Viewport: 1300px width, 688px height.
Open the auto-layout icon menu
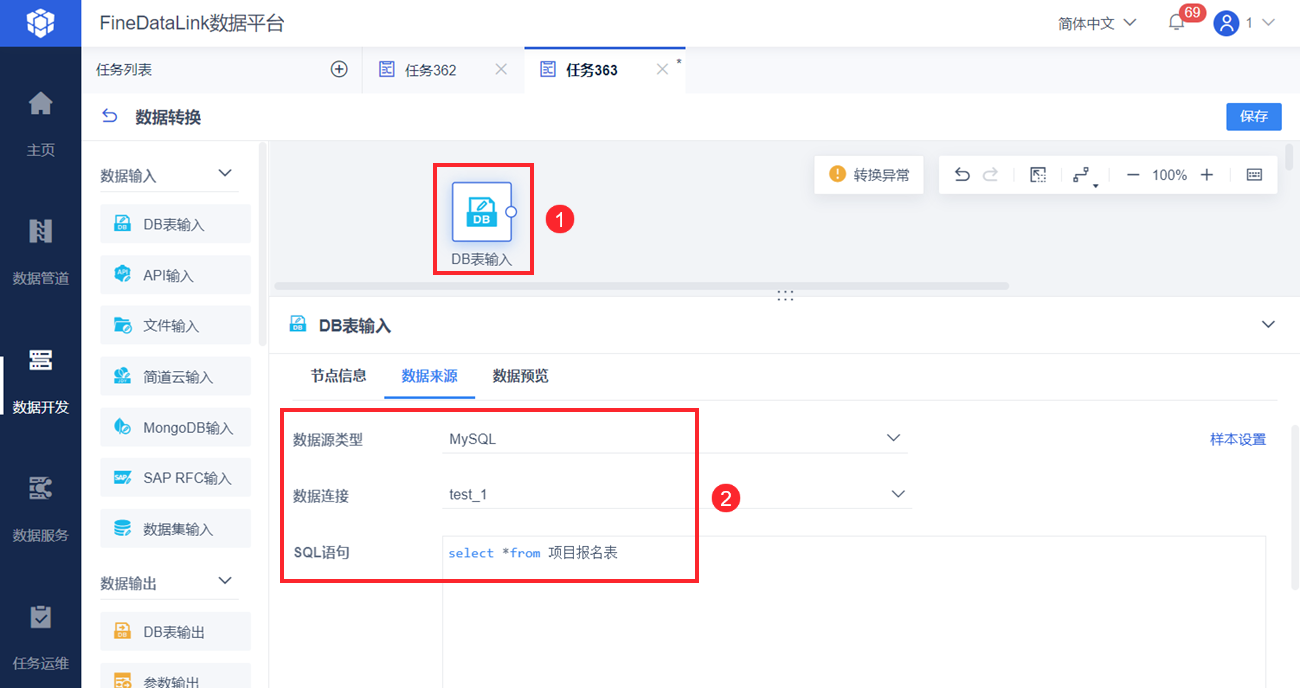1083,176
